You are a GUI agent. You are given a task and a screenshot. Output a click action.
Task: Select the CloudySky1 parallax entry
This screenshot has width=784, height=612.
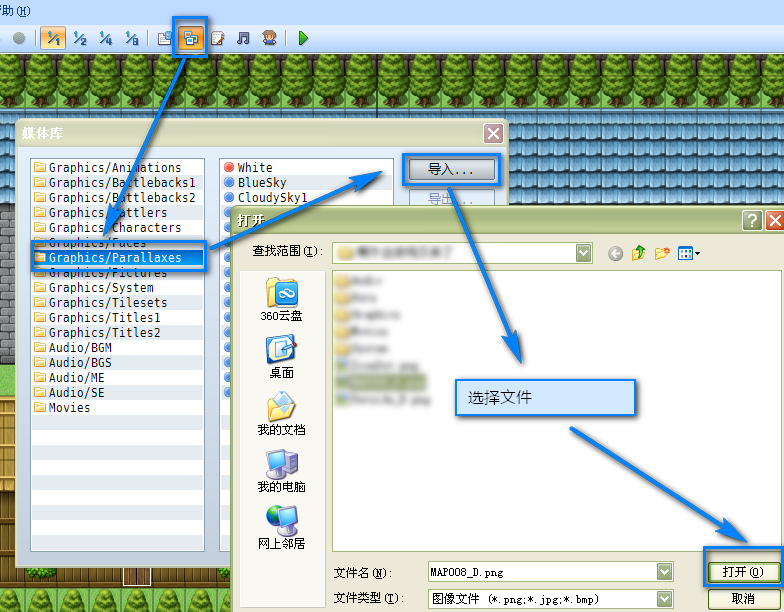[306, 198]
